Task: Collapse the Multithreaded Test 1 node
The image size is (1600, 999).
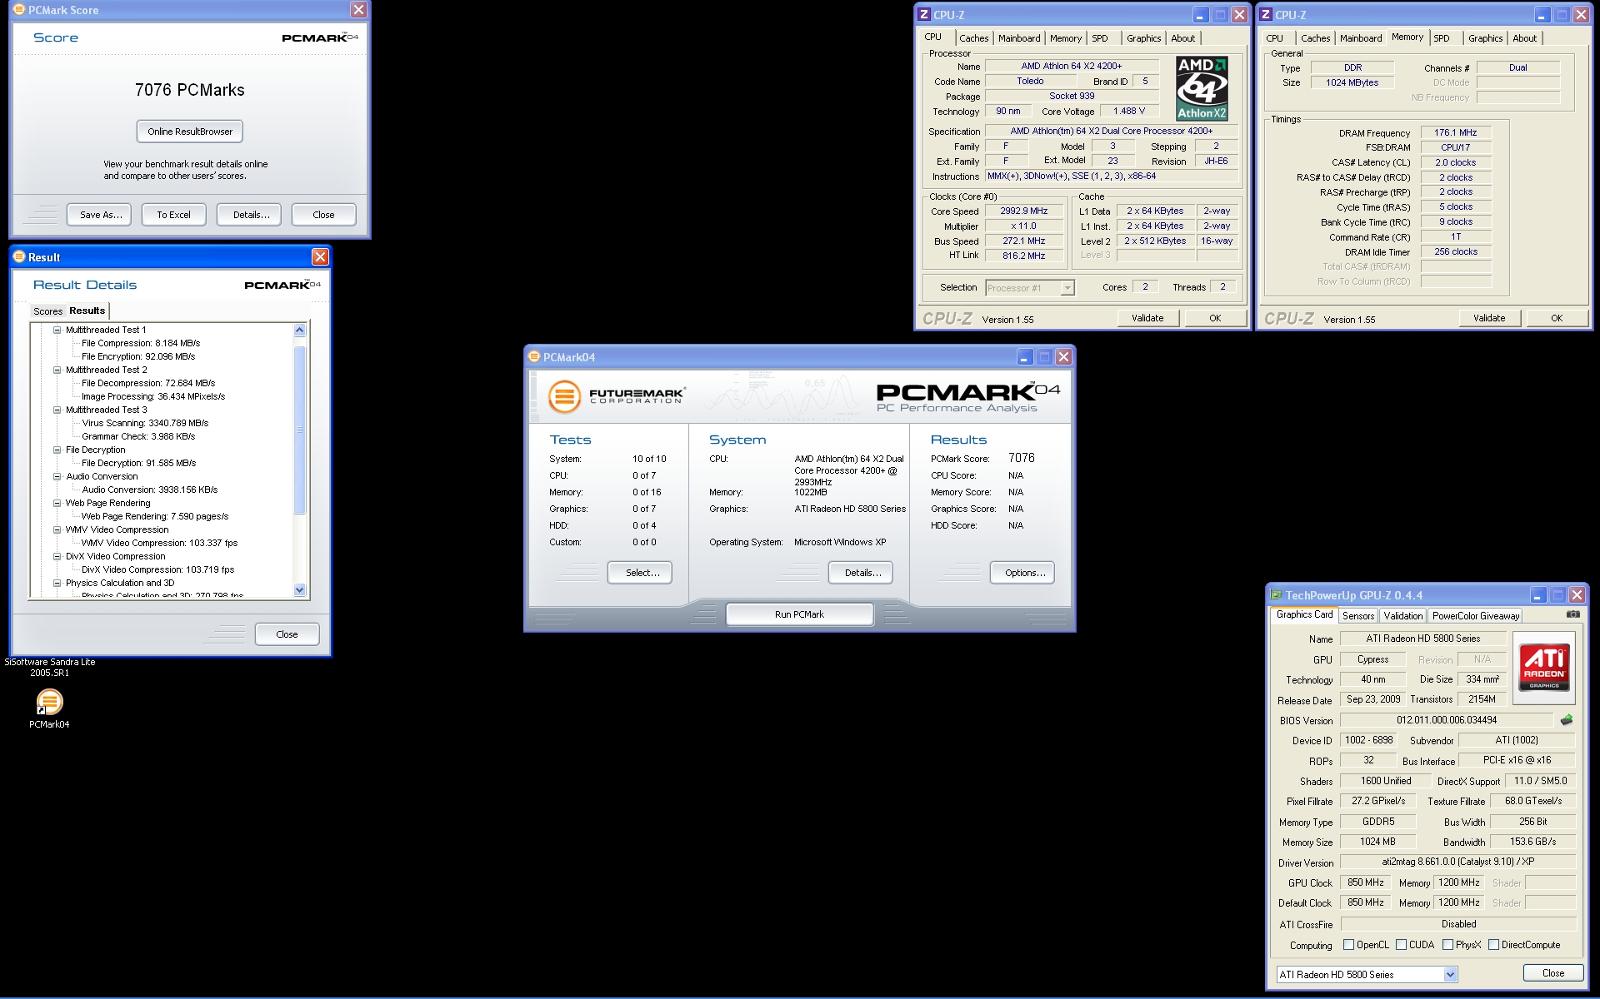Action: click(x=57, y=330)
